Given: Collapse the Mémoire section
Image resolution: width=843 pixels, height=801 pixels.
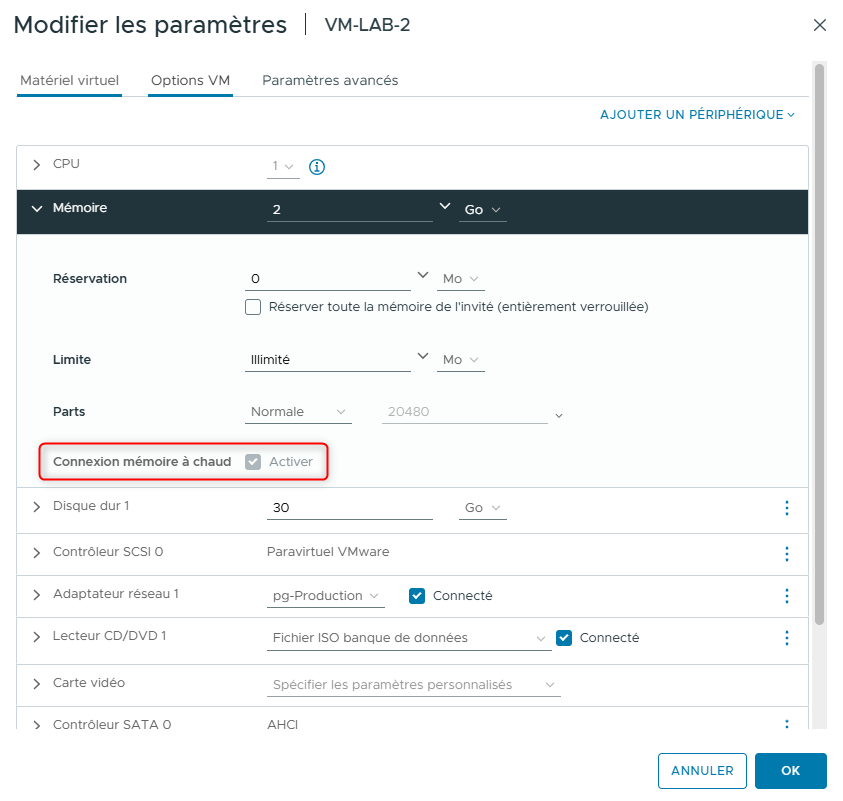Looking at the screenshot, I should pos(38,209).
